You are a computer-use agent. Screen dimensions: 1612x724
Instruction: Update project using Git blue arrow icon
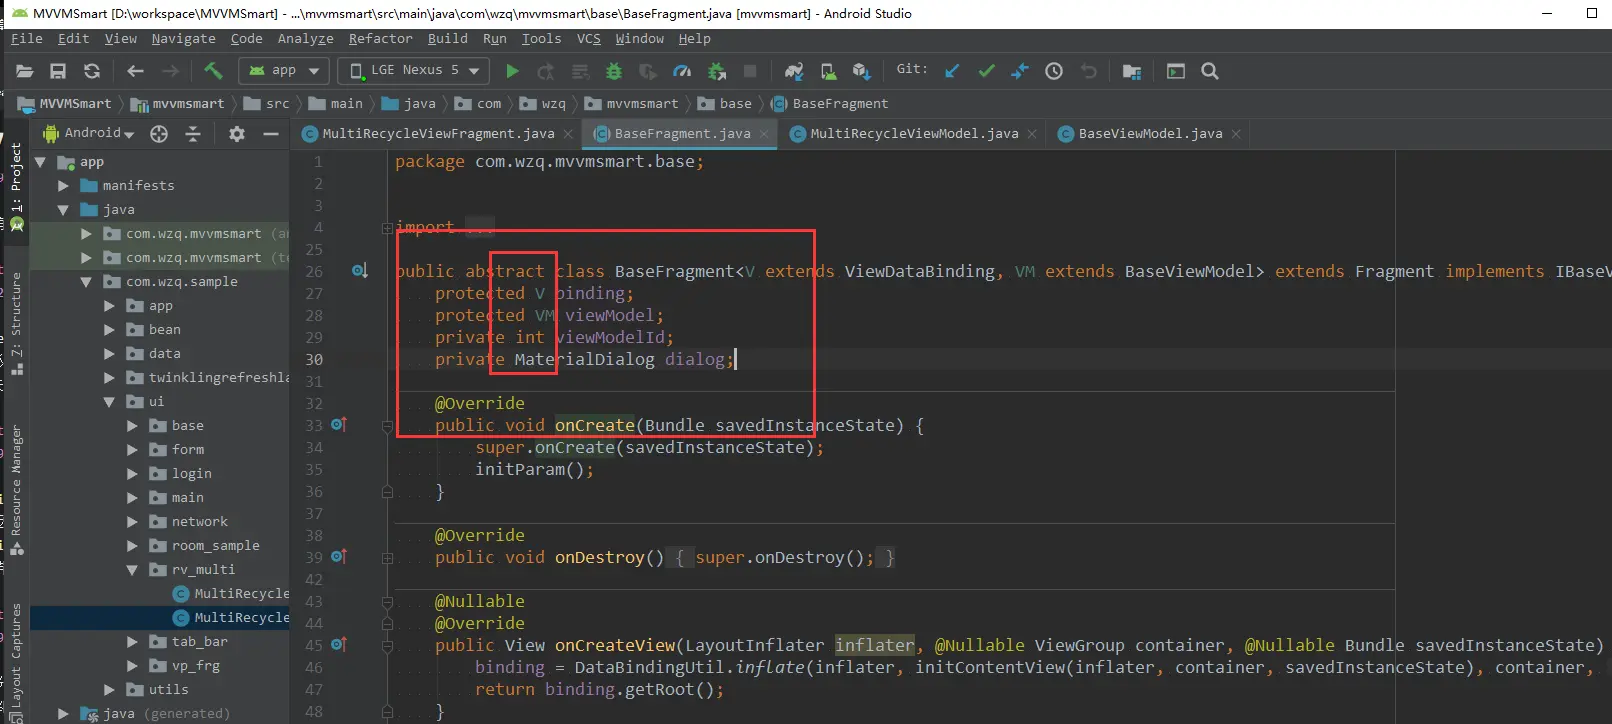[952, 71]
